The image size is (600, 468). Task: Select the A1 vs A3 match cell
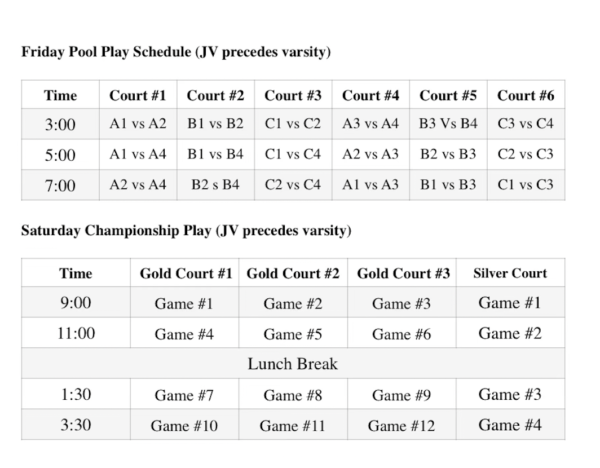click(x=370, y=185)
